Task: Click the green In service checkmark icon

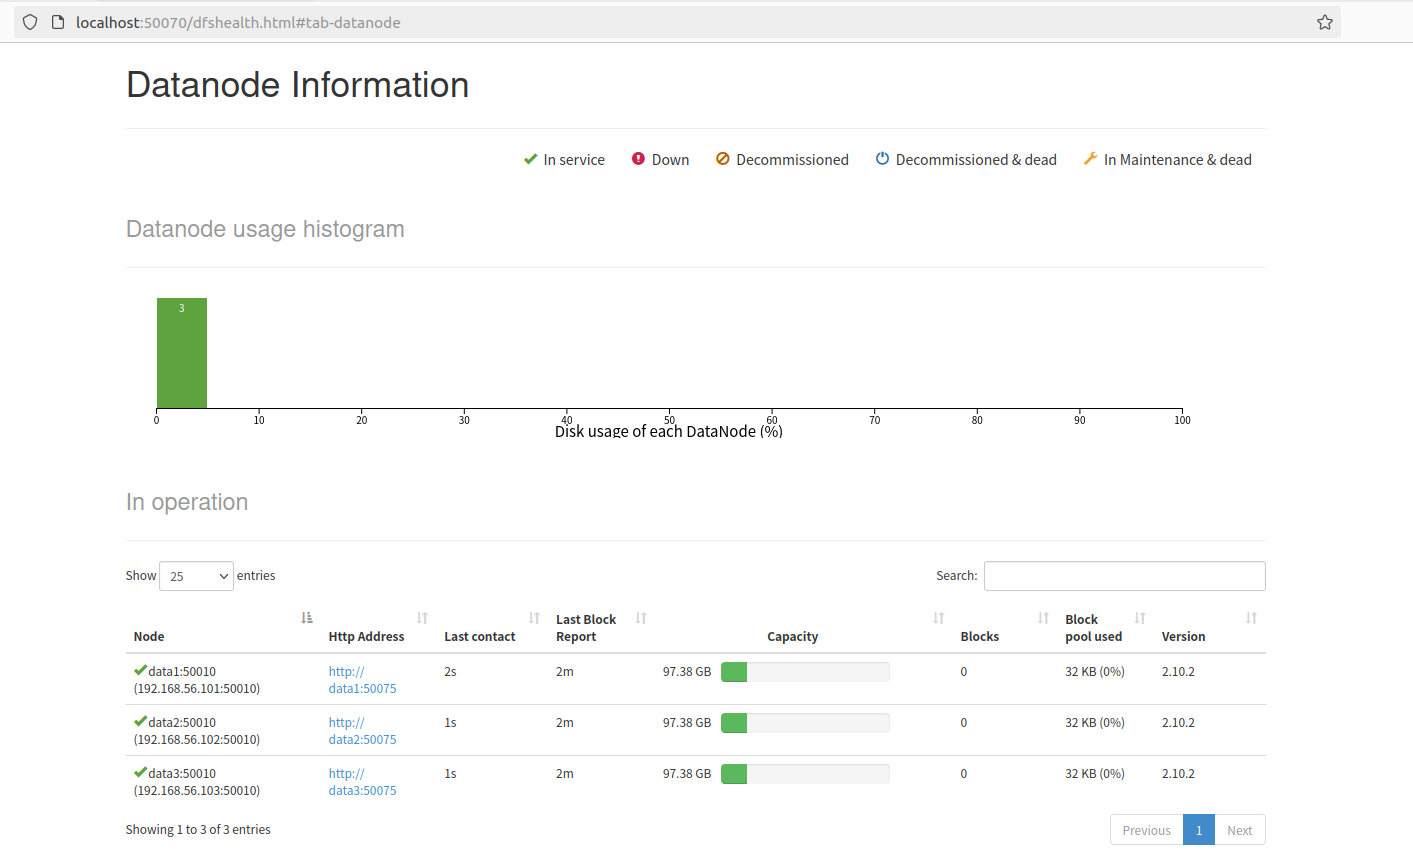Action: coord(530,159)
